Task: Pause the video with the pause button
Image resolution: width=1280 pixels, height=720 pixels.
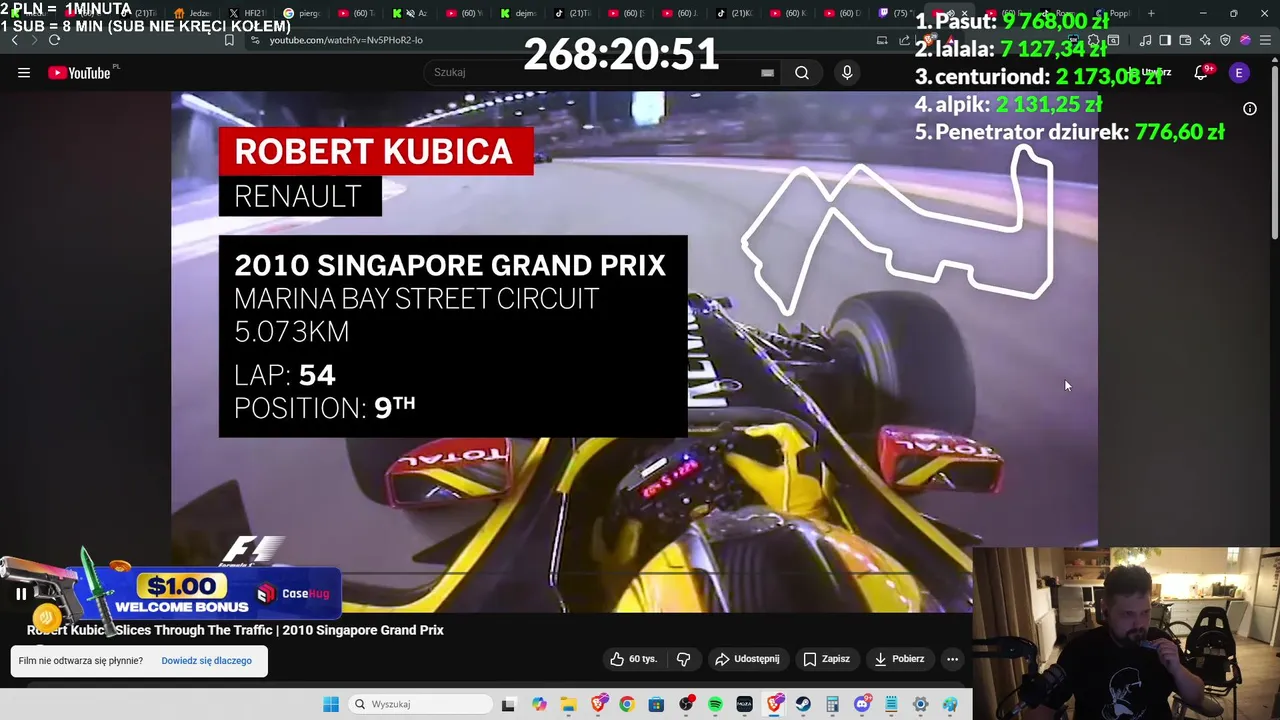Action: (21, 594)
